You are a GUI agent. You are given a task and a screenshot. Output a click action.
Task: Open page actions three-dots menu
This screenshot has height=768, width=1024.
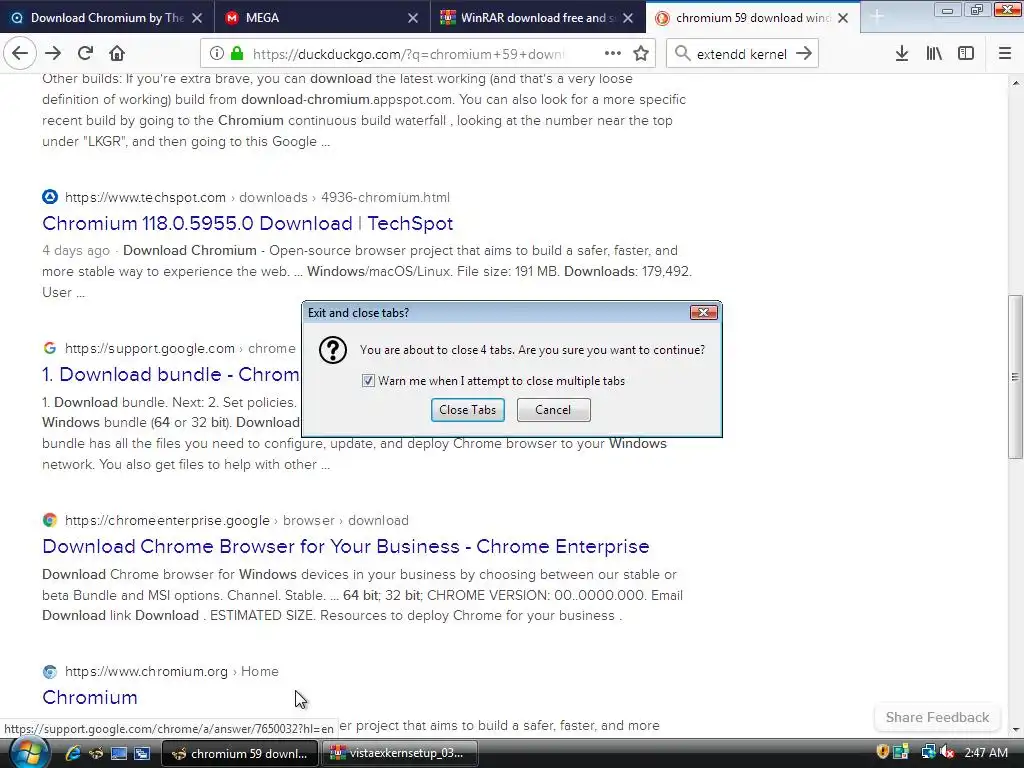(x=613, y=54)
